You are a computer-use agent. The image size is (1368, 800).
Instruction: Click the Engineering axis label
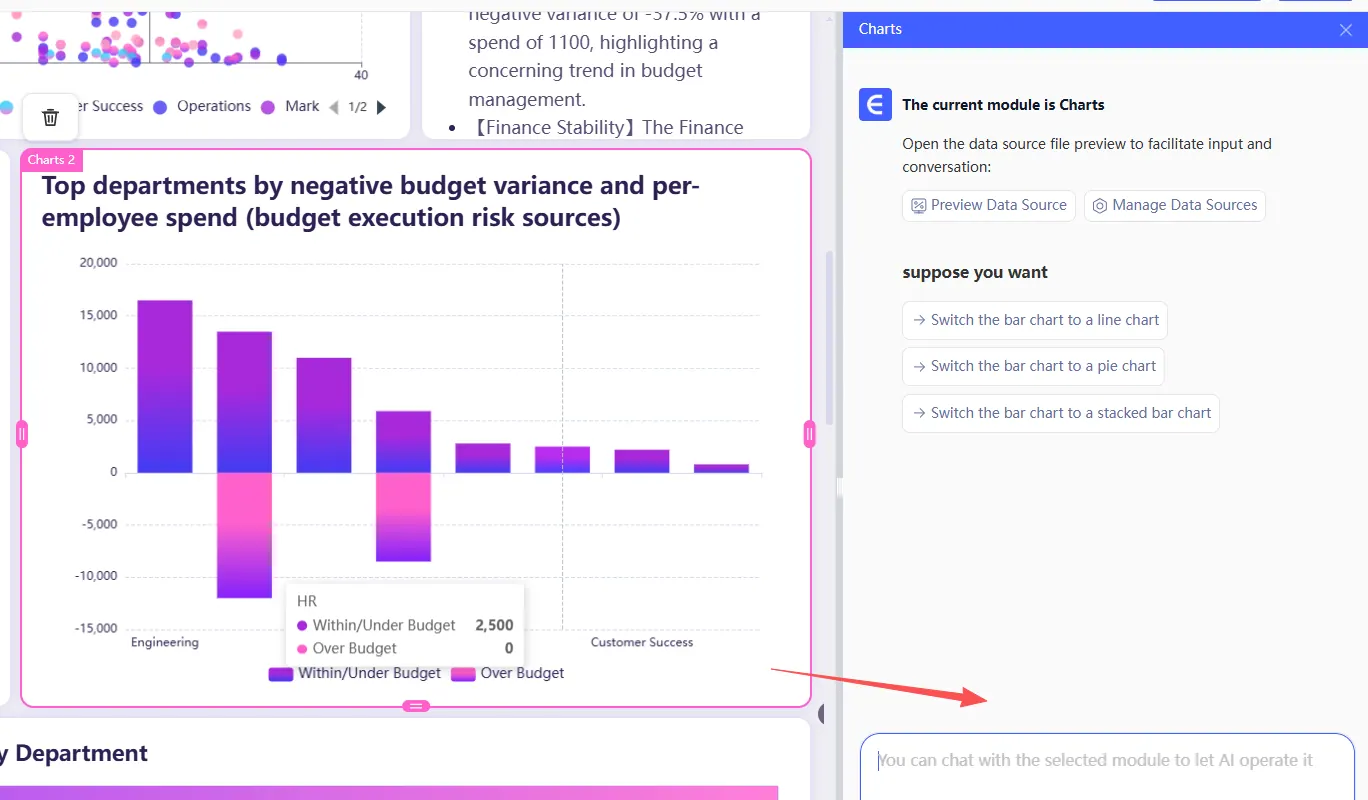point(165,642)
